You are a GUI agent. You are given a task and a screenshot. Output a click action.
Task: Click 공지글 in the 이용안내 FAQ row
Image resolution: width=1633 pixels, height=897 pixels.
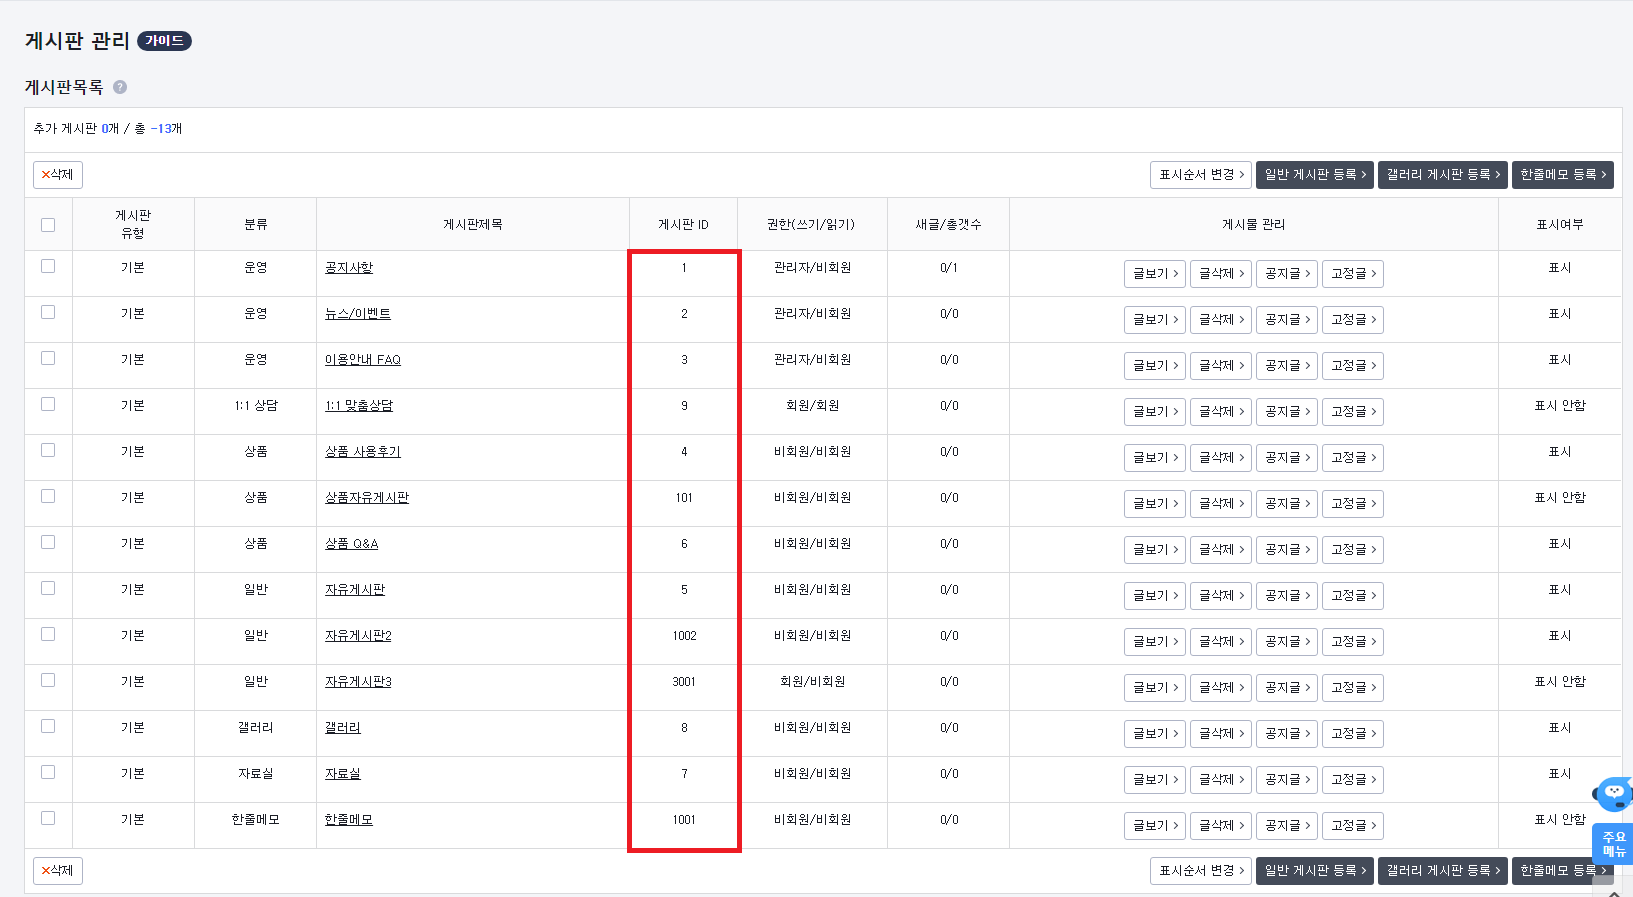click(1287, 365)
